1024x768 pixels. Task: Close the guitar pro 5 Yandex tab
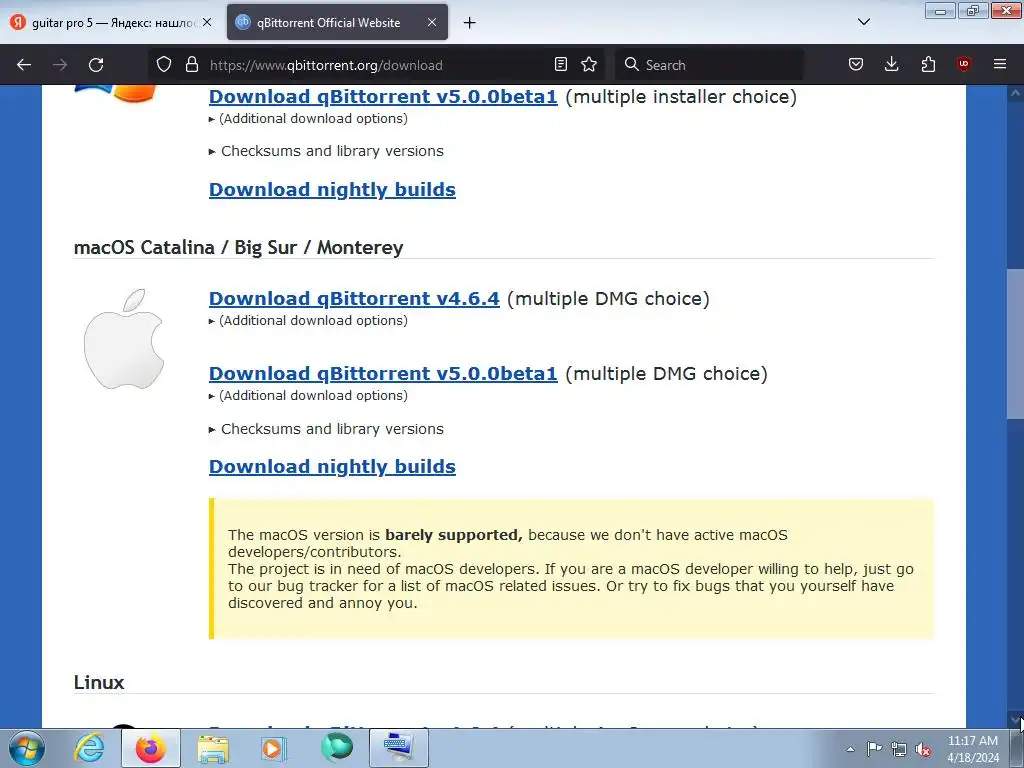pyautogui.click(x=207, y=22)
